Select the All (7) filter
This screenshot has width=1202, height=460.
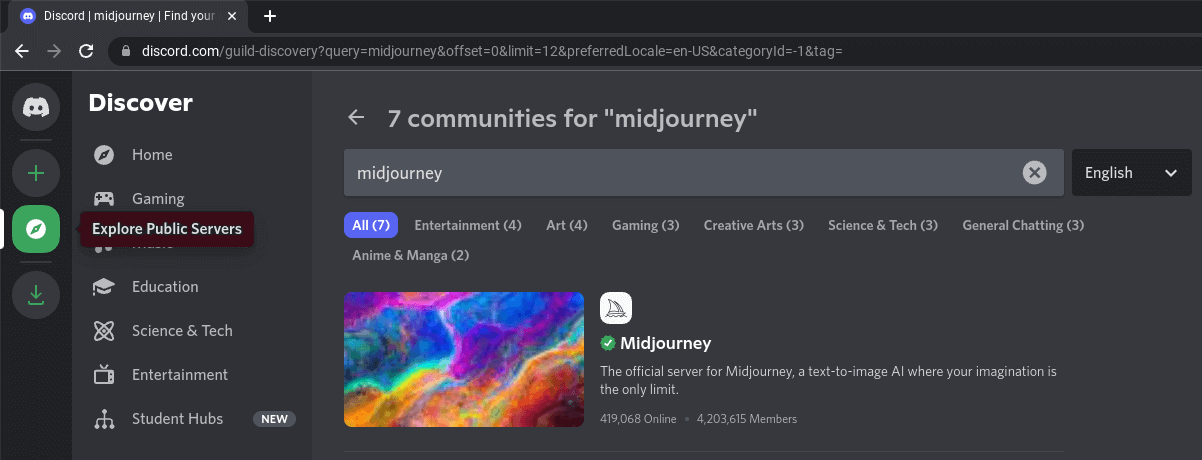[371, 225]
